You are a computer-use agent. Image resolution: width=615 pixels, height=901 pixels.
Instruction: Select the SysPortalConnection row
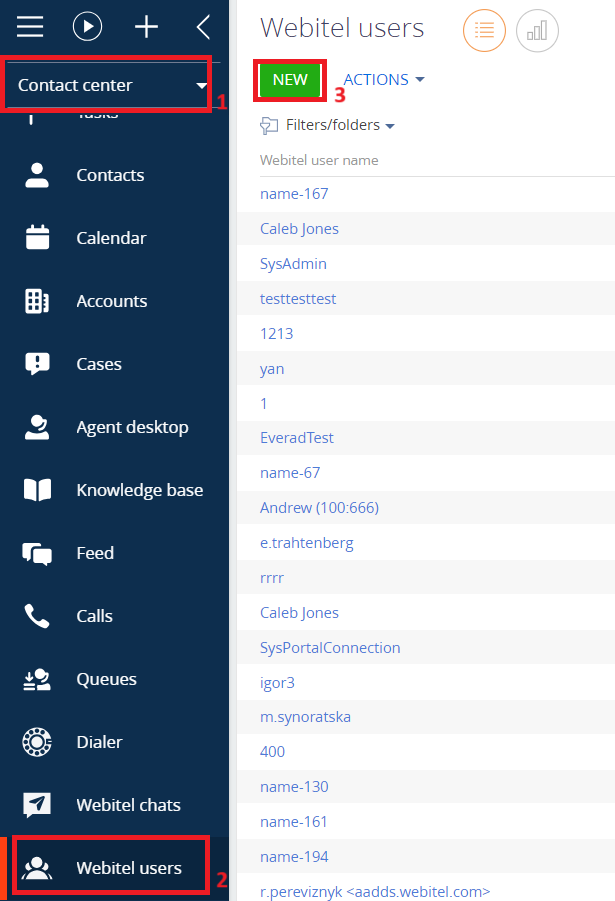tap(426, 648)
